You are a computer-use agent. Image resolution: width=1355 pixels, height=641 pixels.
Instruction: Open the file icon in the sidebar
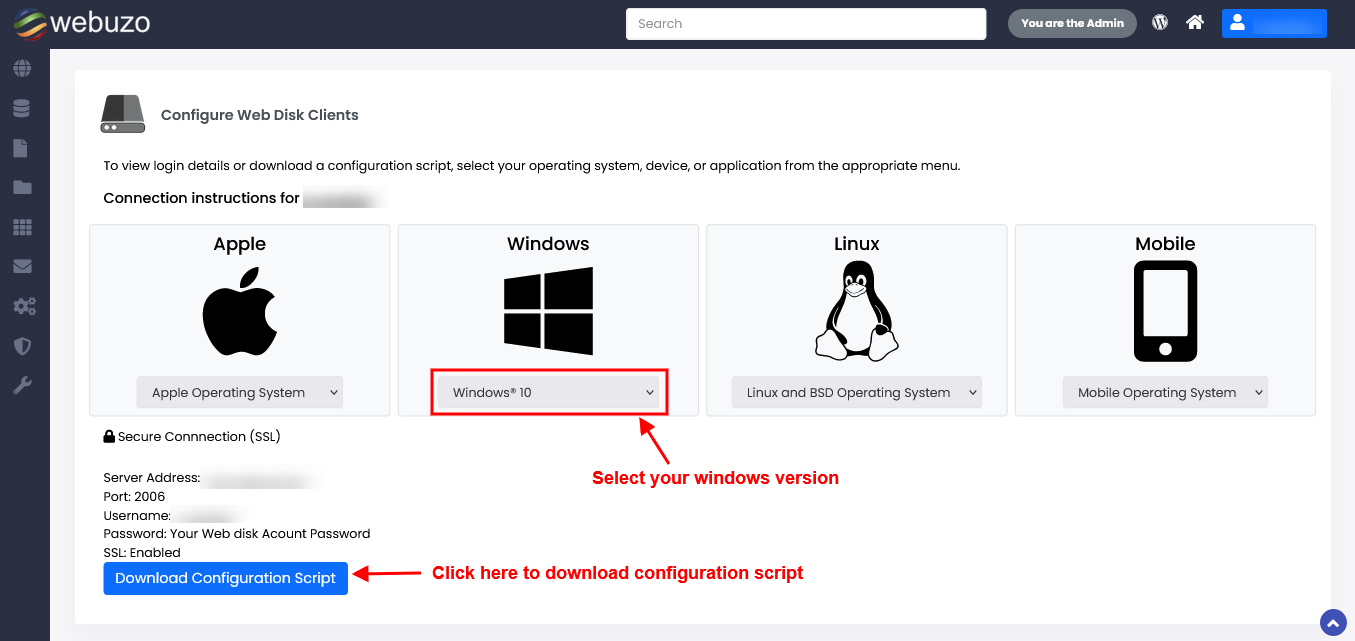pos(24,147)
